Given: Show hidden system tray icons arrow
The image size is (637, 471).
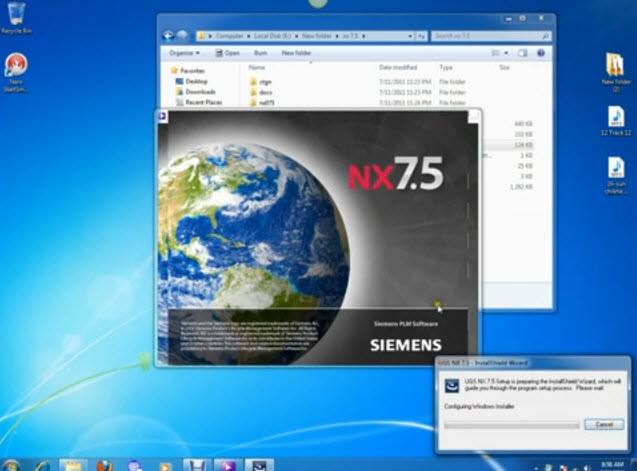Looking at the screenshot, I should coord(536,468).
